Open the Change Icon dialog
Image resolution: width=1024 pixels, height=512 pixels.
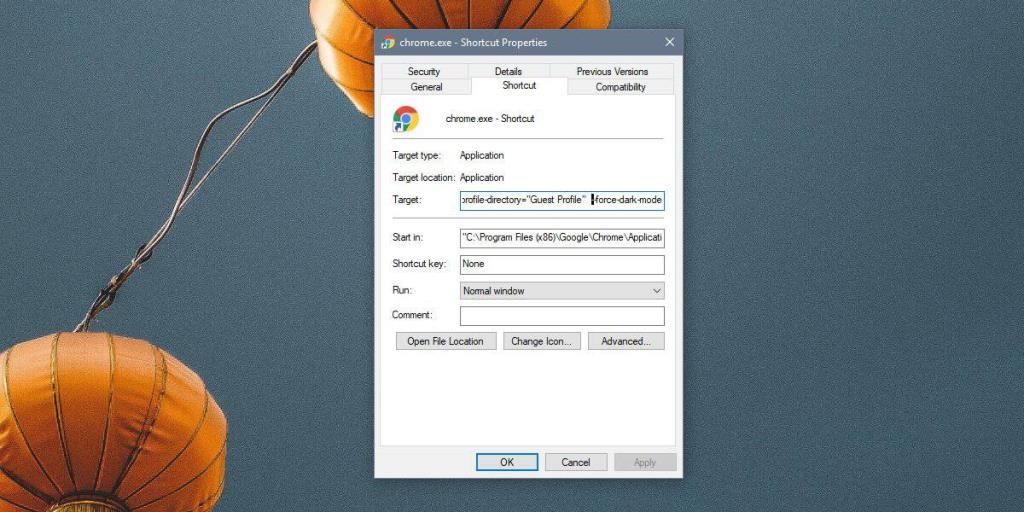click(x=541, y=341)
